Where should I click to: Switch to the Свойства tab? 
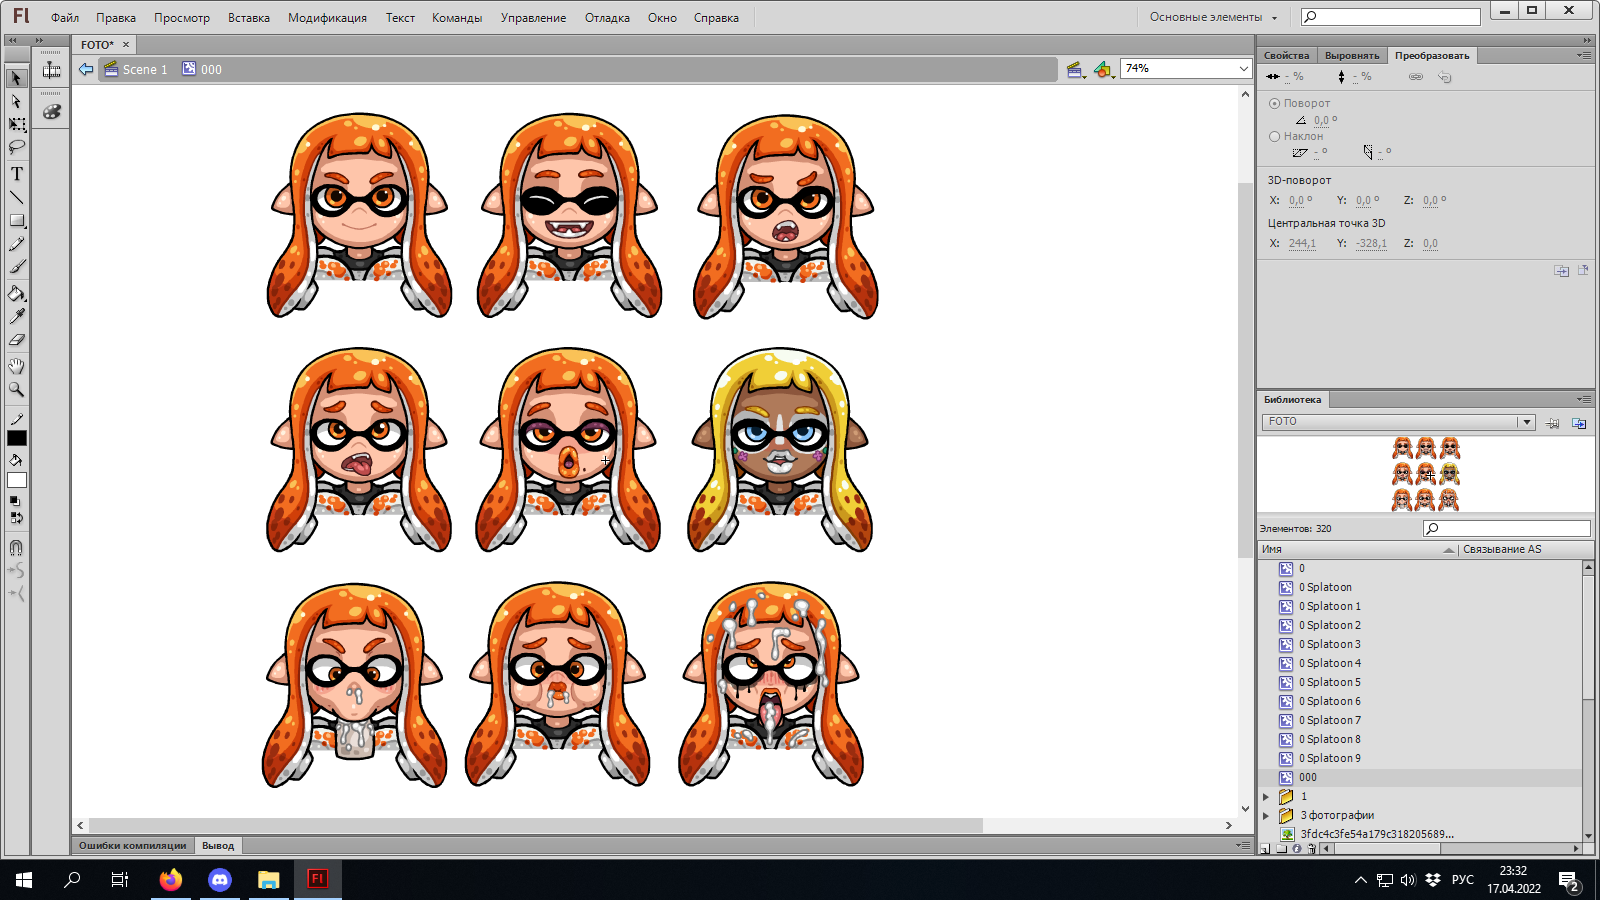1286,56
